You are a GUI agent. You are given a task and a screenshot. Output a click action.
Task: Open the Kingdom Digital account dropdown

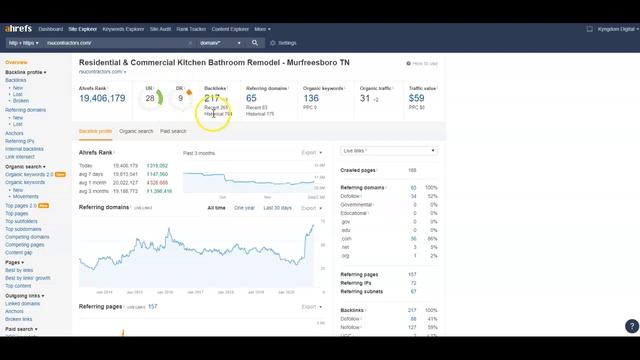coord(618,29)
